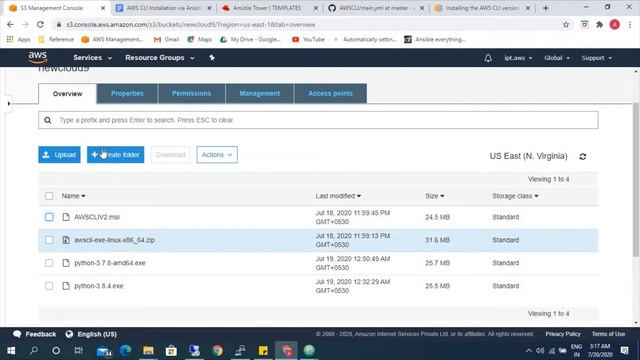Open the ipt.aws account dropdown
Image resolution: width=640 pixels, height=360 pixels.
pyautogui.click(x=518, y=58)
